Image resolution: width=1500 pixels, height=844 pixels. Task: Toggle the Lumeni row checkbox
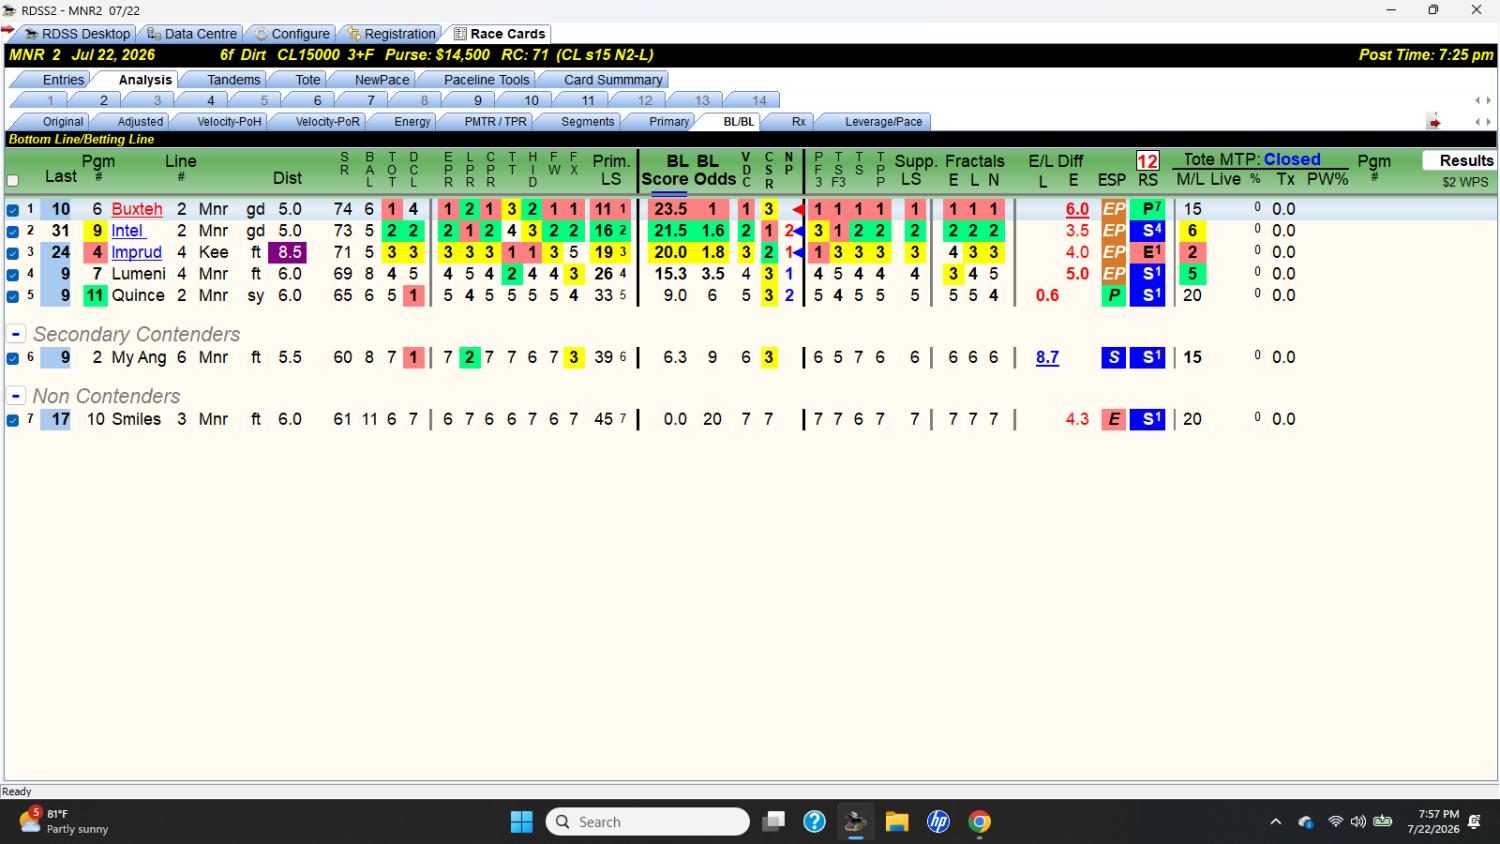click(x=13, y=274)
